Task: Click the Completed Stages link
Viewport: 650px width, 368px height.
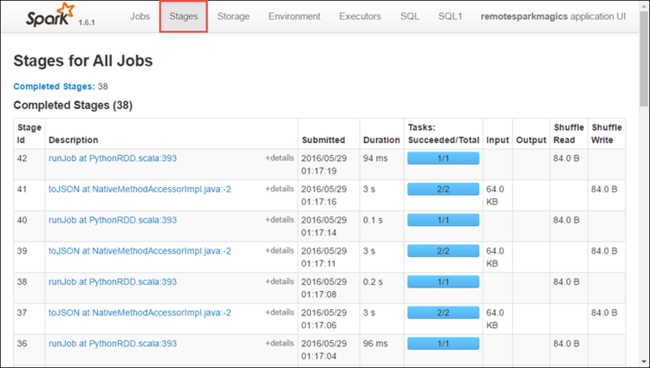Action: [x=54, y=86]
